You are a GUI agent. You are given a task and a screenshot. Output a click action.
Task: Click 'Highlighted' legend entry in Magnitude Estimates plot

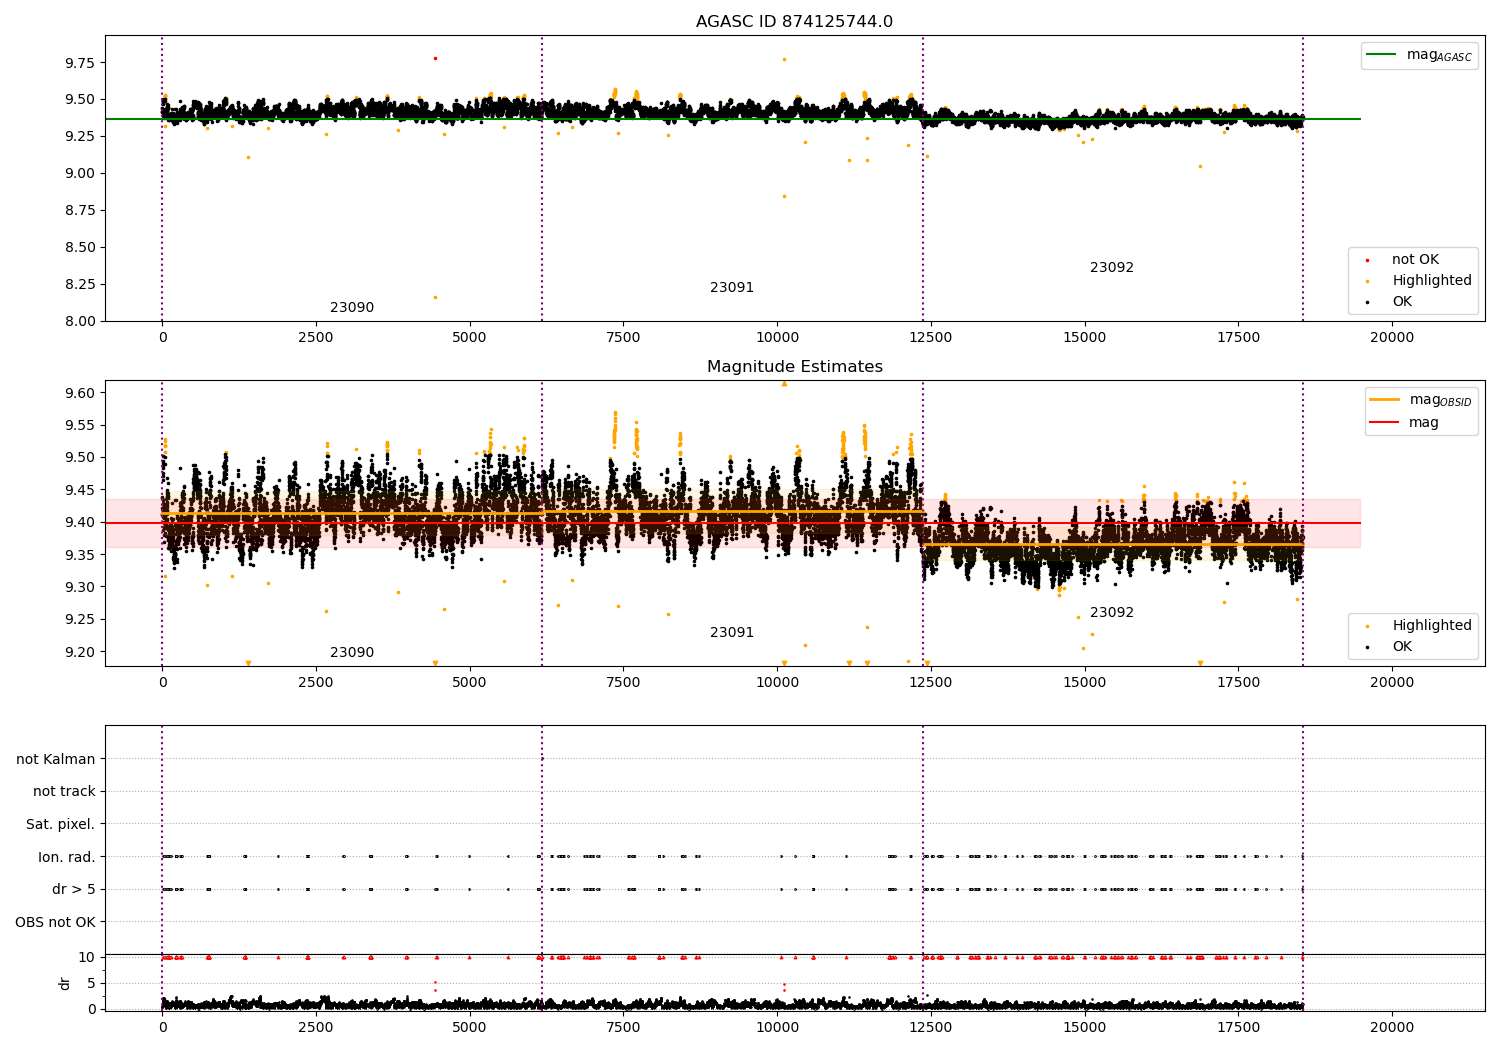click(x=1432, y=626)
